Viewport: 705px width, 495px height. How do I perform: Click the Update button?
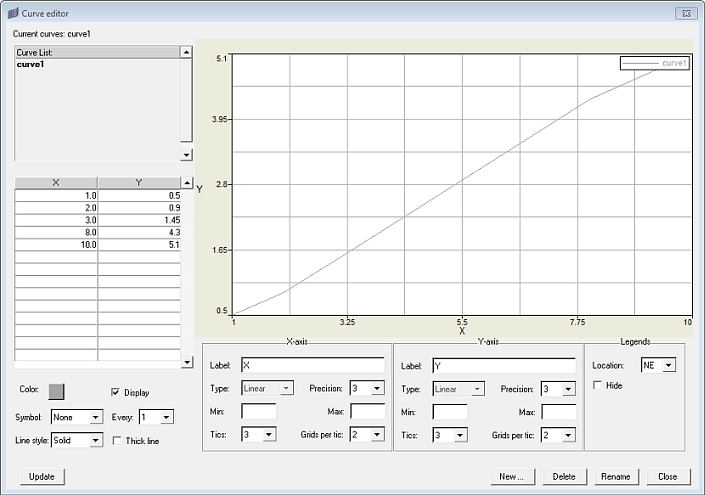point(43,477)
